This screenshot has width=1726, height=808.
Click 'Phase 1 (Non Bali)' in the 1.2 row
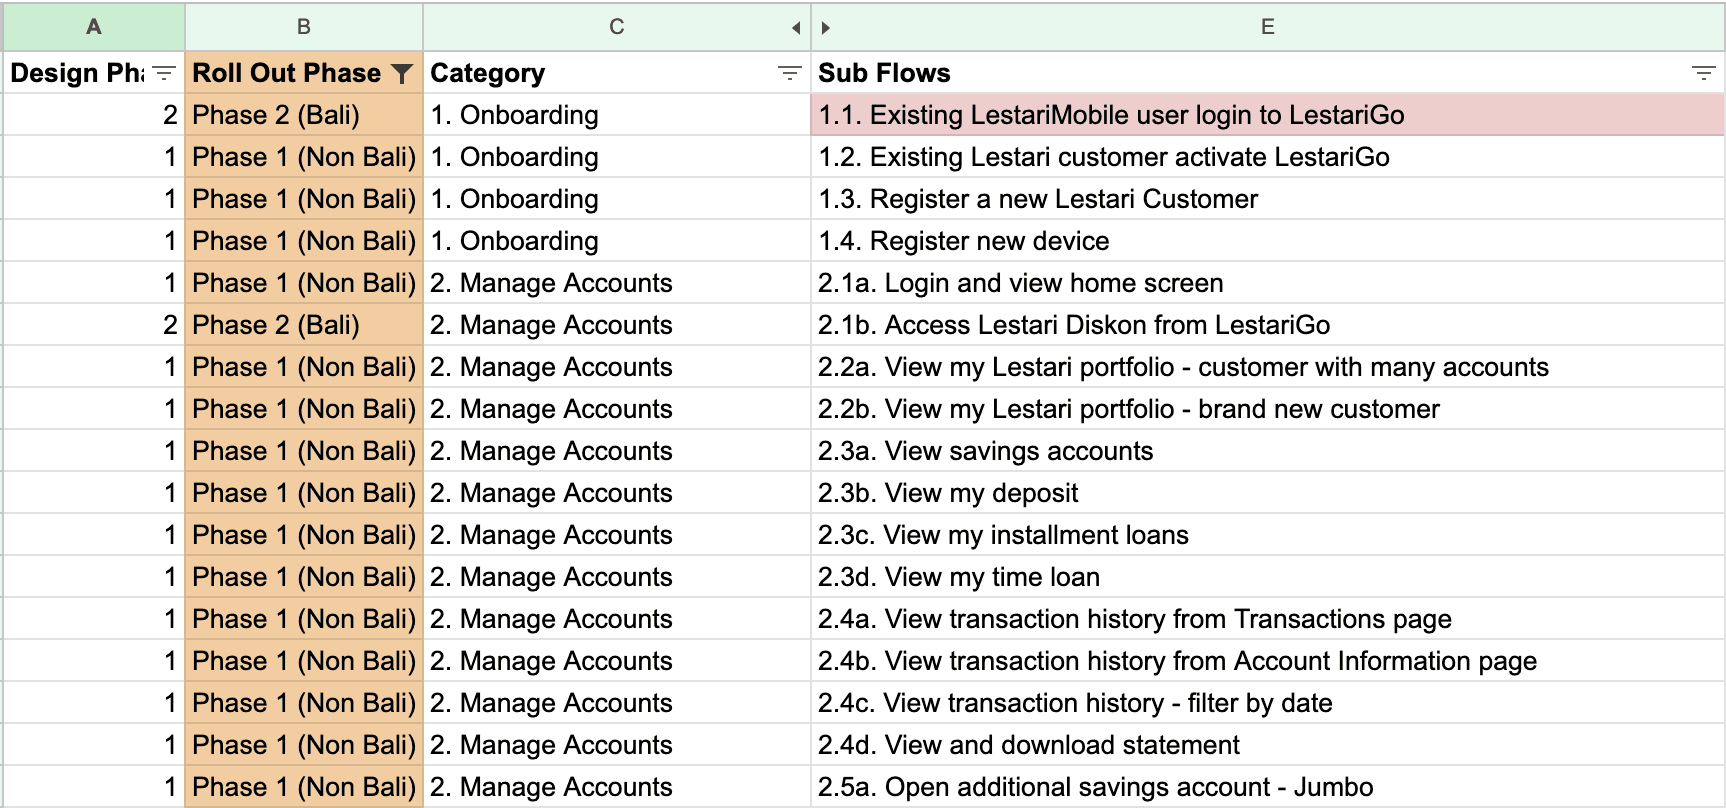coord(304,157)
